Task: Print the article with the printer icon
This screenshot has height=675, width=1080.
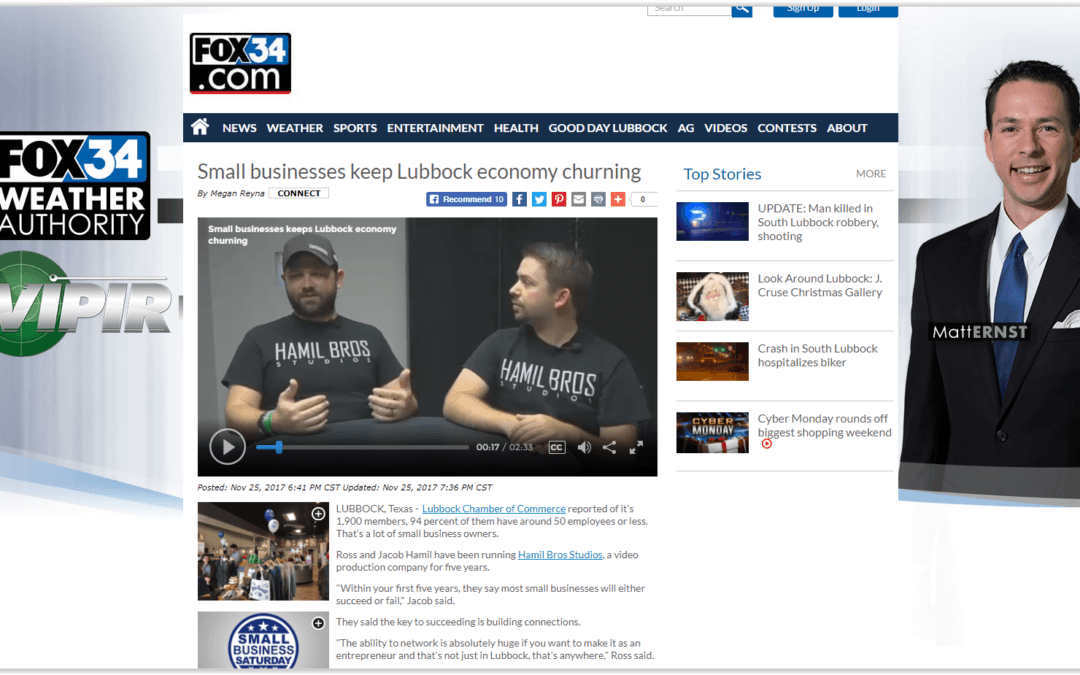Action: [598, 199]
